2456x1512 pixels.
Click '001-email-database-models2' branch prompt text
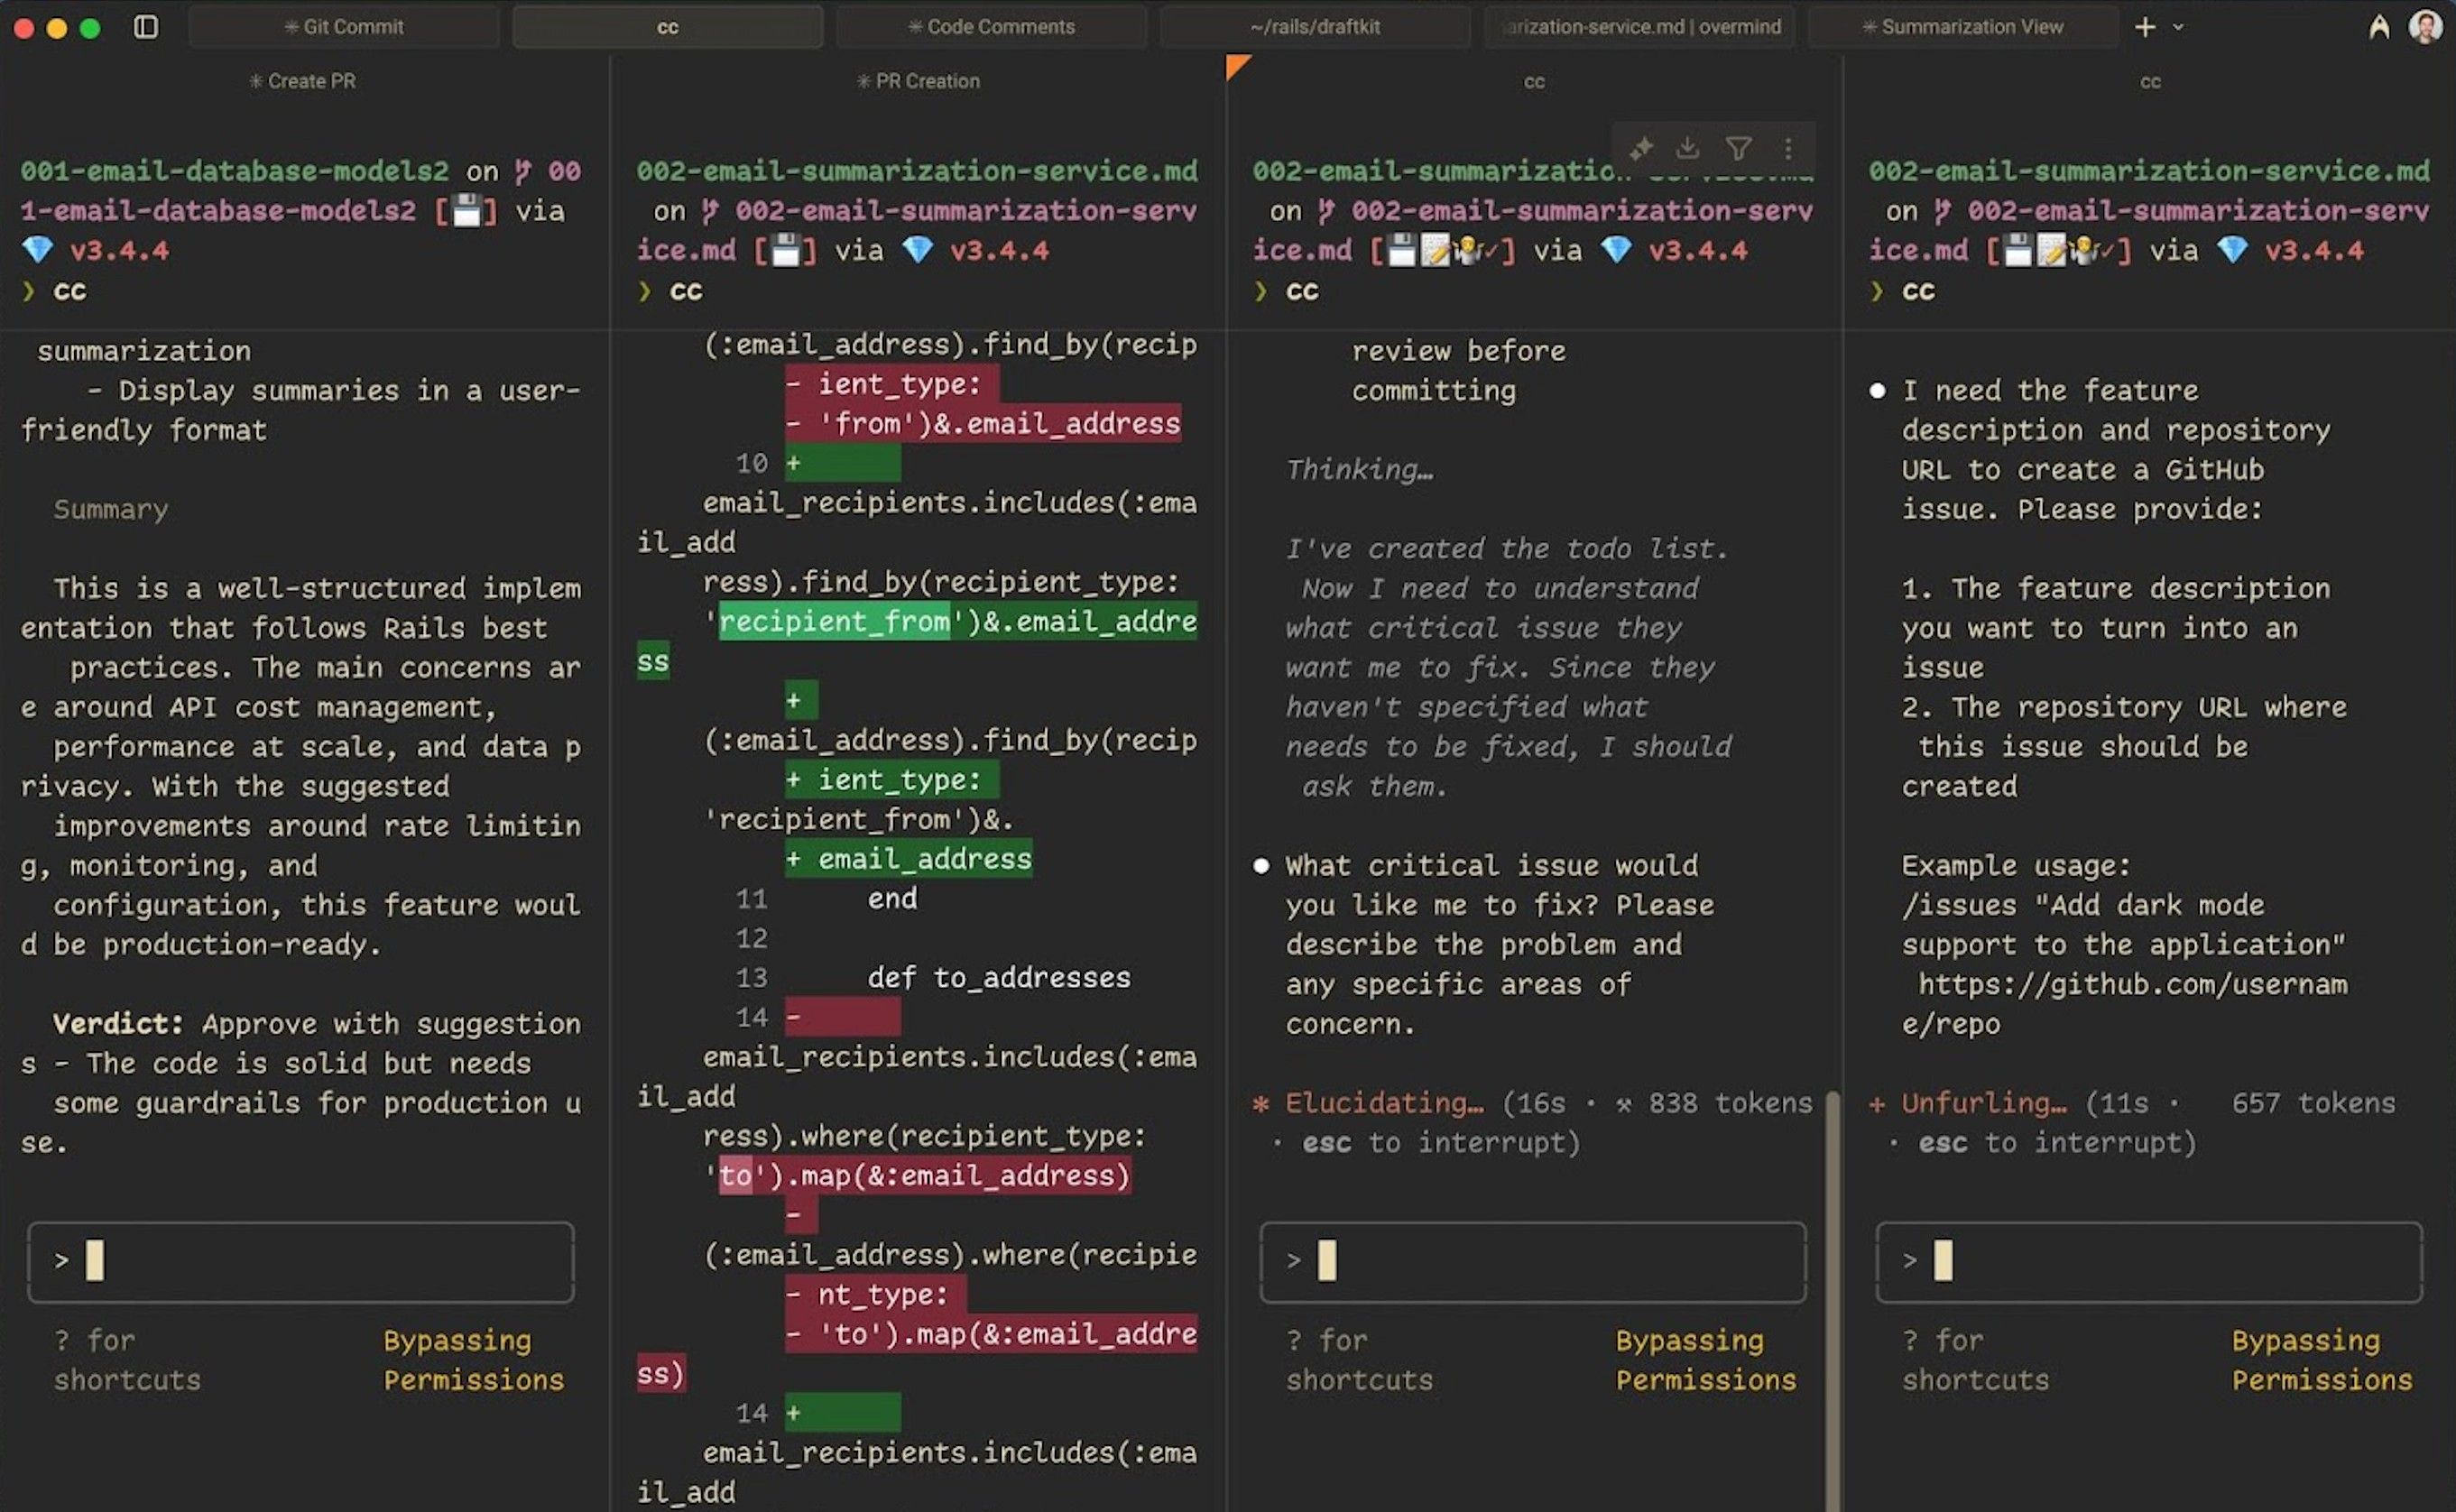tap(235, 171)
